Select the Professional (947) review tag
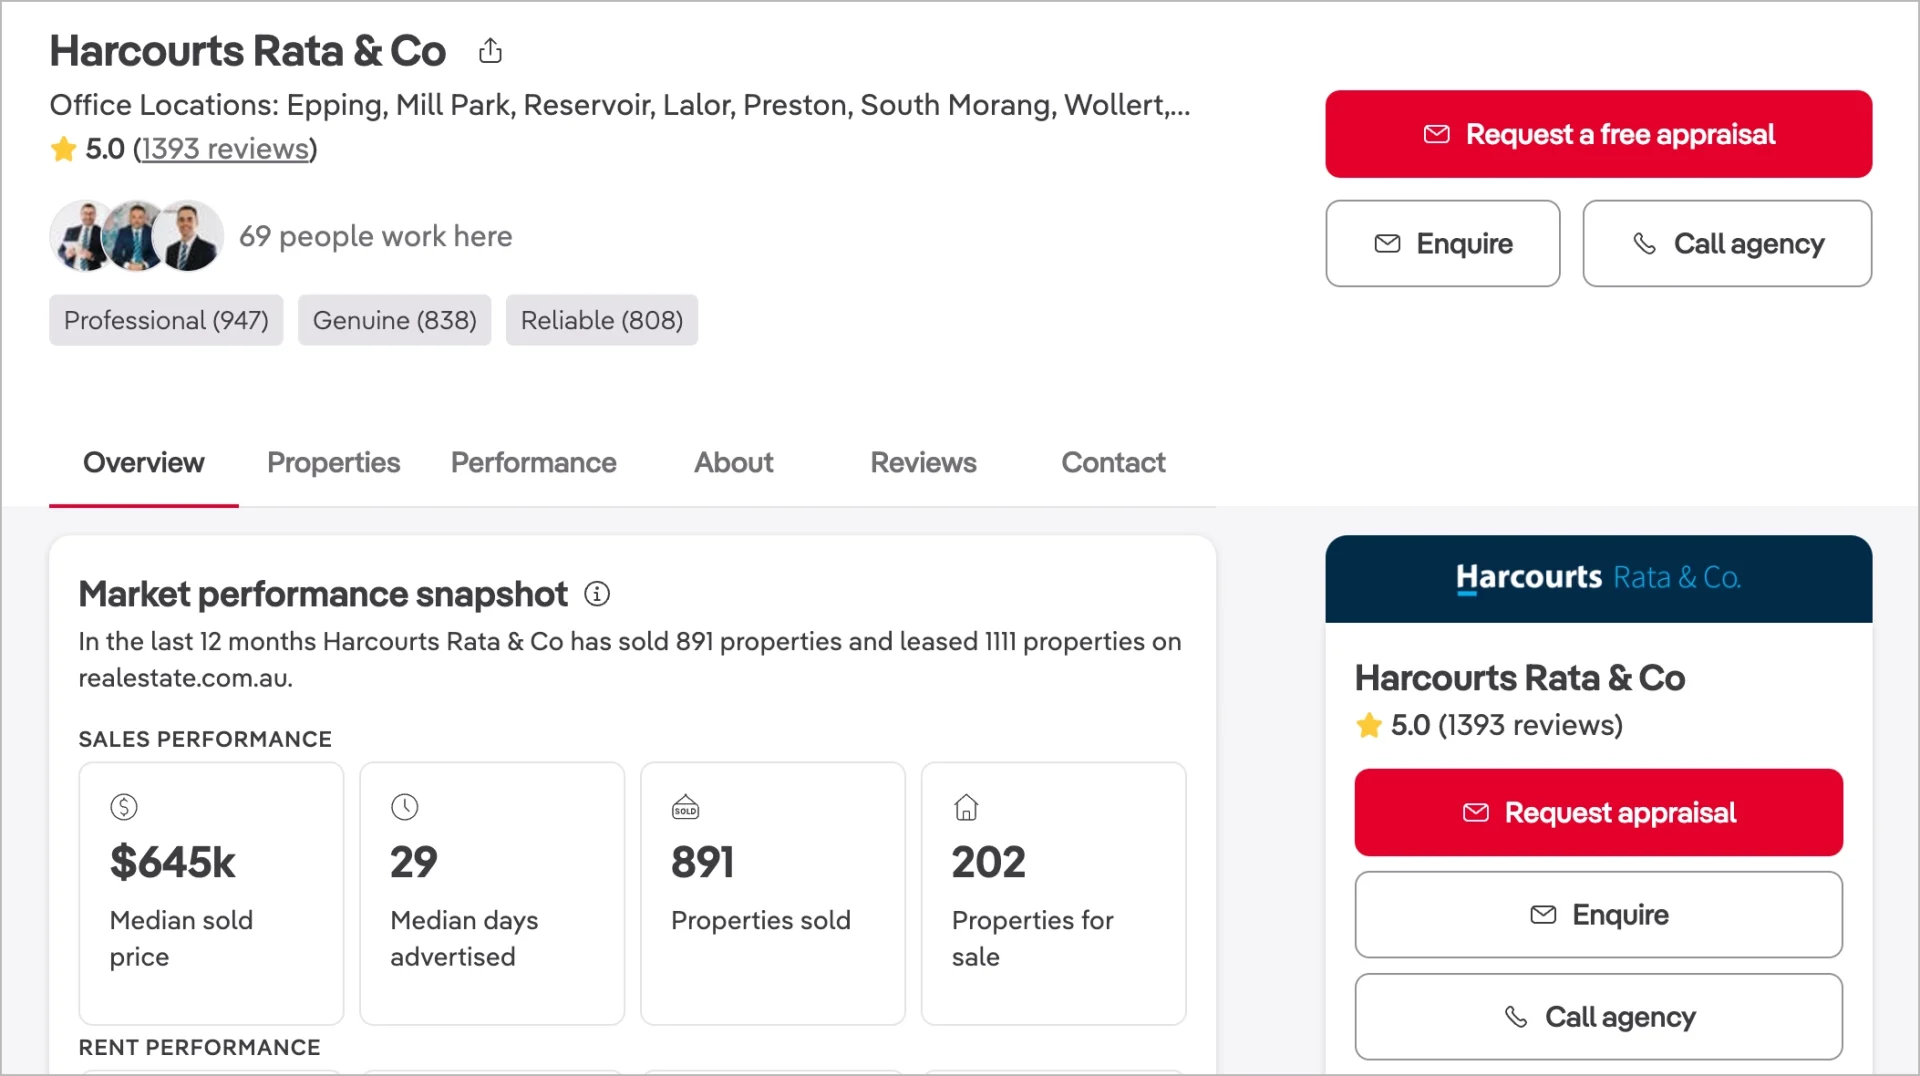Viewport: 1920px width, 1076px height. click(165, 320)
